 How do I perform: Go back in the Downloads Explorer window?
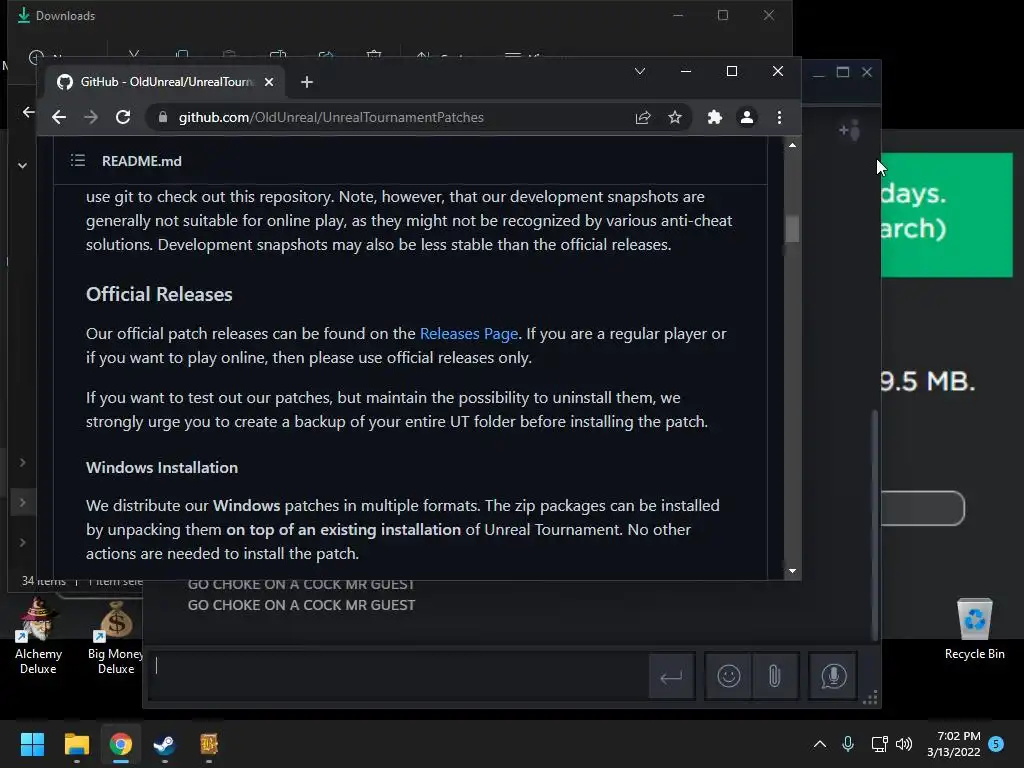tap(28, 112)
